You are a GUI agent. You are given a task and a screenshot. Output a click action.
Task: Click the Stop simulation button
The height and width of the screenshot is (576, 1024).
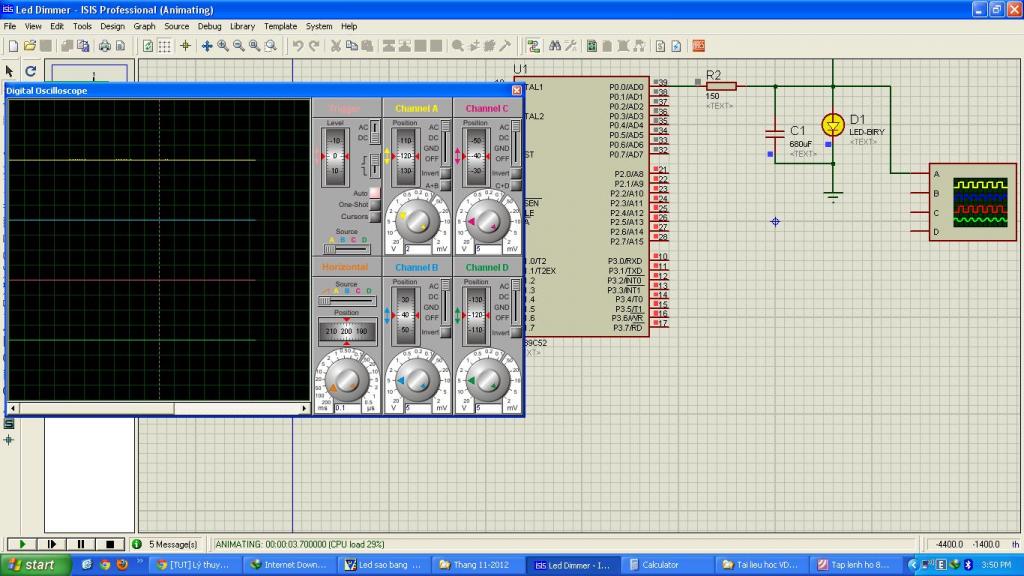click(110, 544)
